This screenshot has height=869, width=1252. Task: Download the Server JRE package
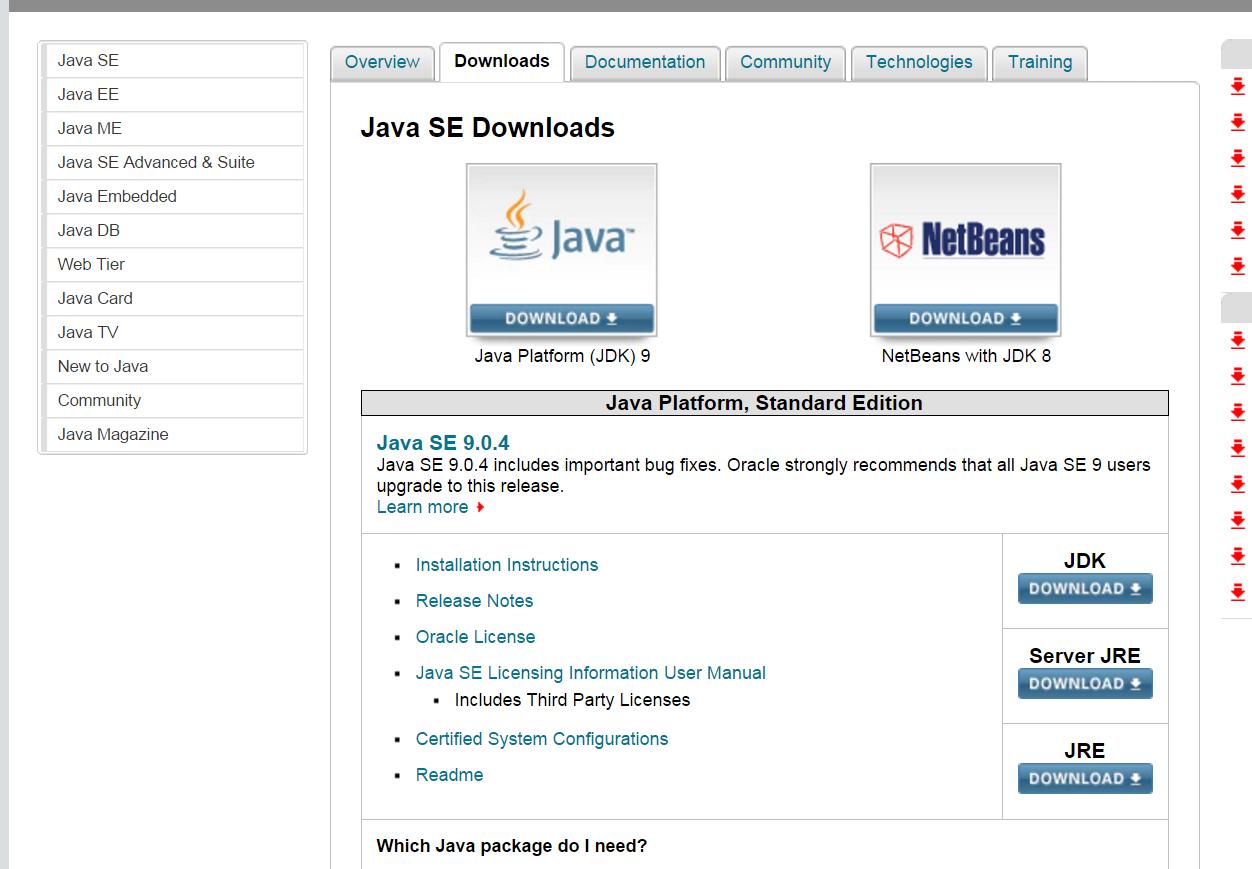[1085, 684]
